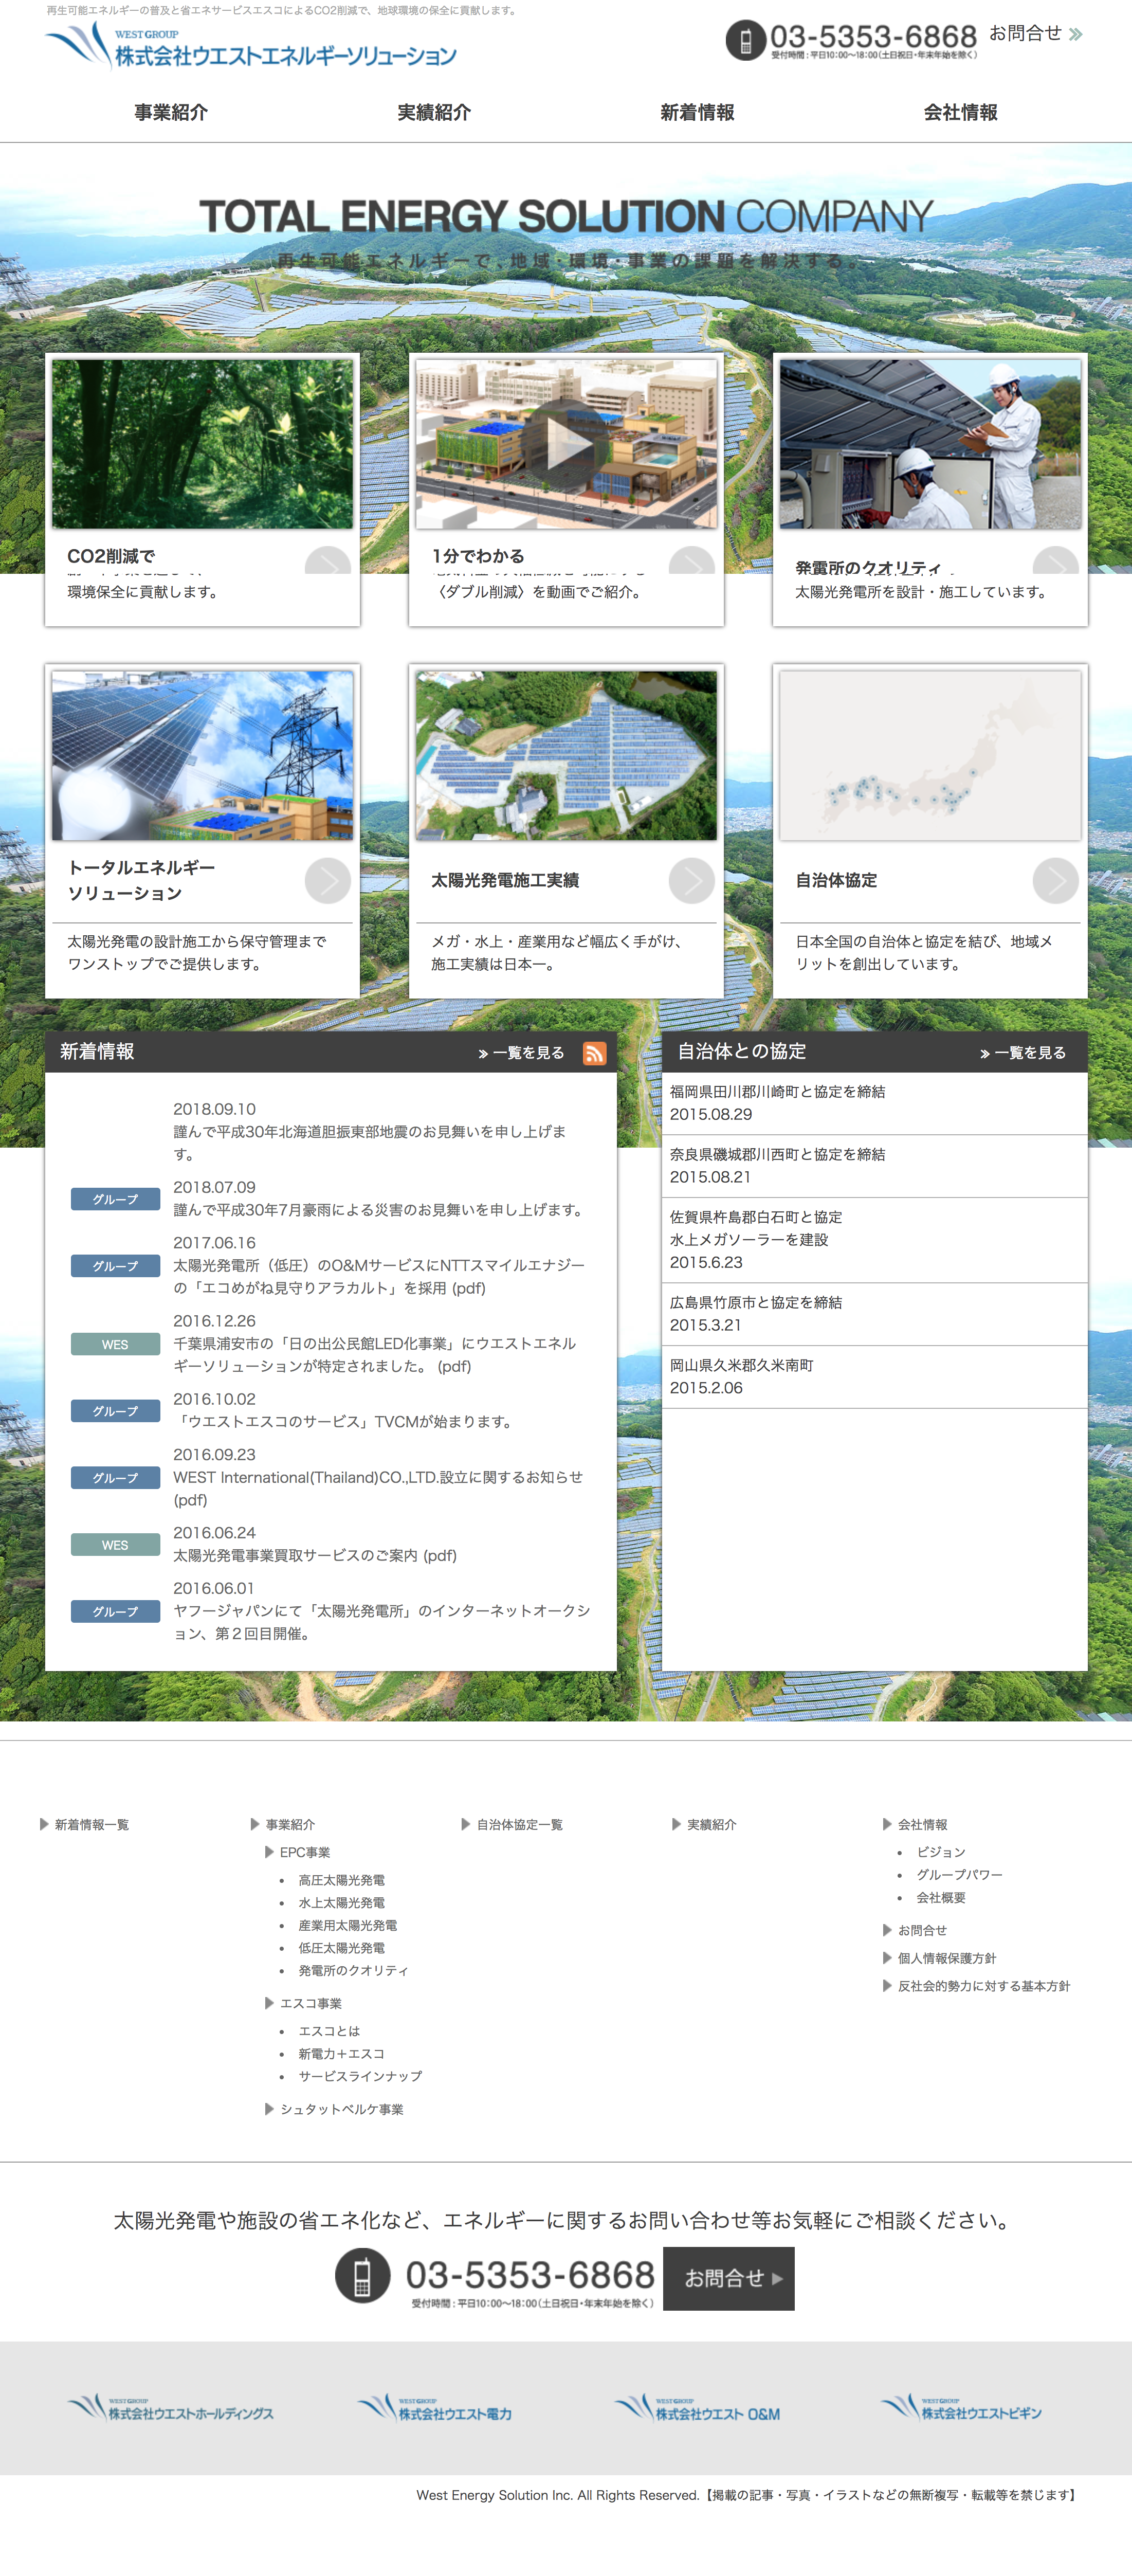Click the arrow circle on 太陽光発電施工実績 card
Screen dimensions: 1132x2576
[692, 880]
